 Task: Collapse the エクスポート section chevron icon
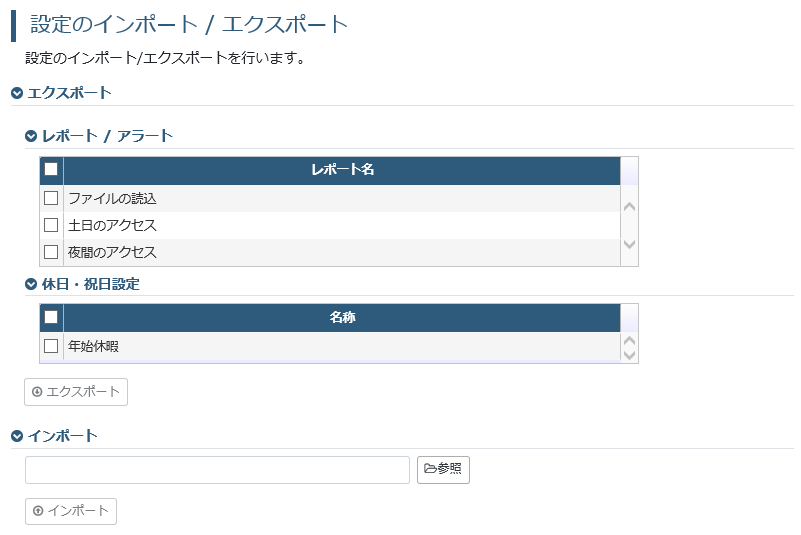[17, 93]
